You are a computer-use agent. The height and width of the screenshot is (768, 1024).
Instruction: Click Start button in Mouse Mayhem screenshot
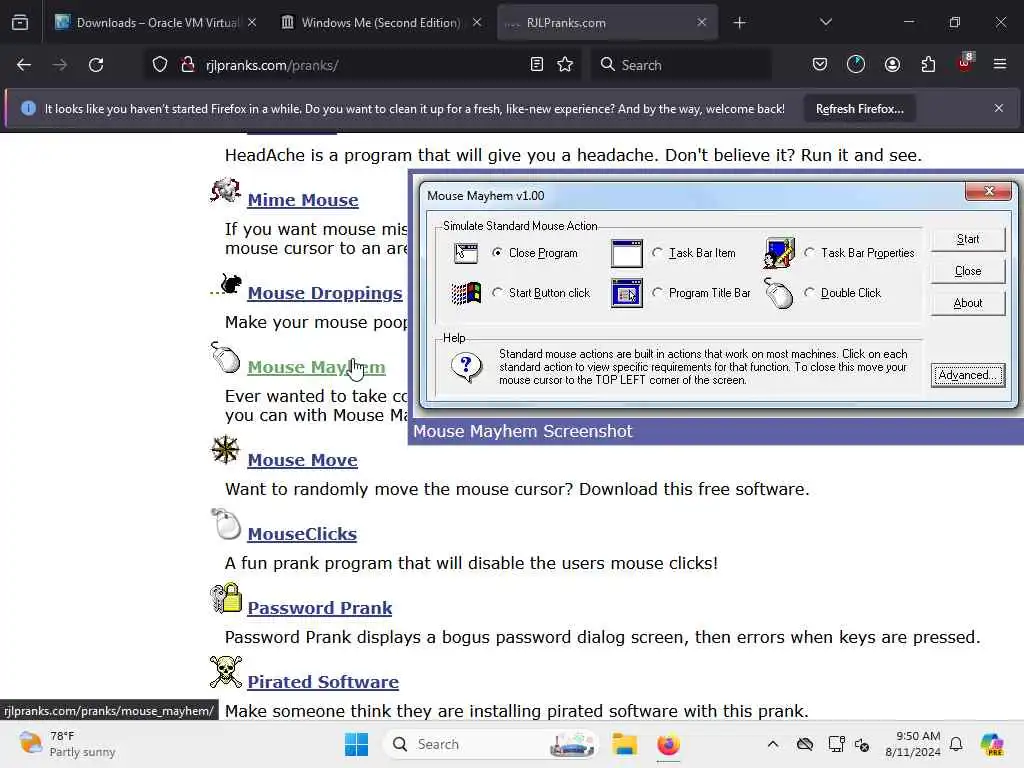coord(968,239)
